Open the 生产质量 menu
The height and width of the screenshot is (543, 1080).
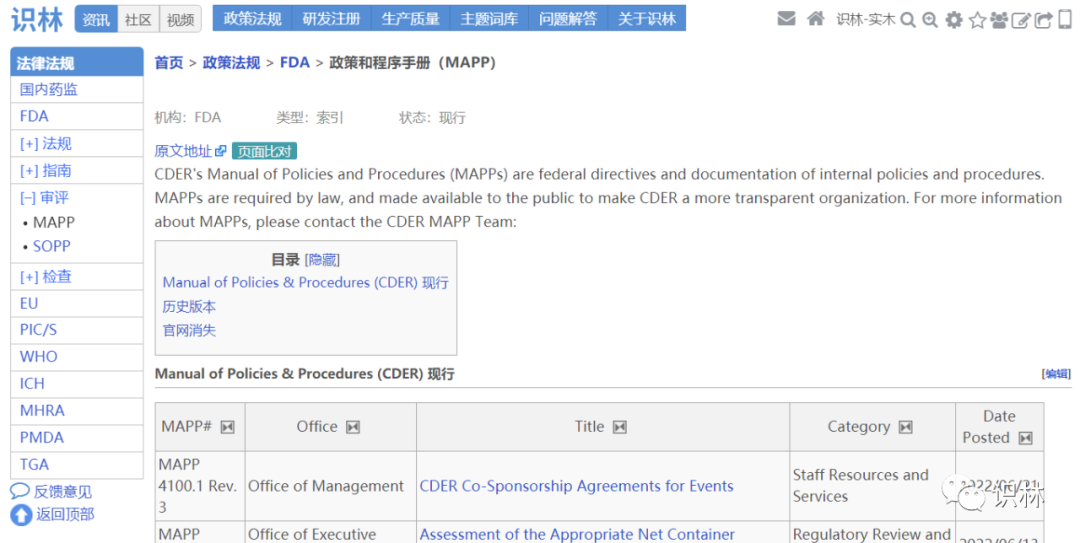tap(411, 19)
